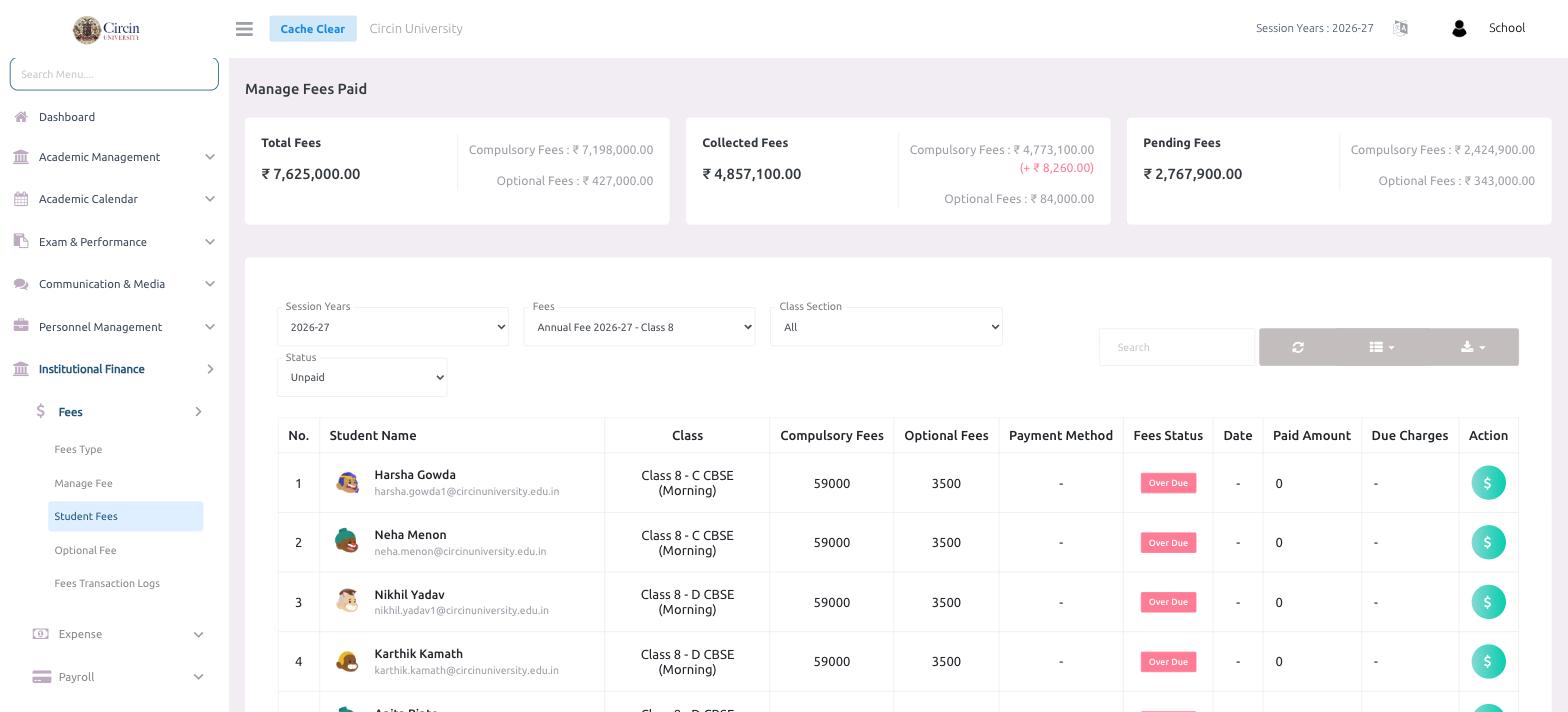The width and height of the screenshot is (1568, 712).
Task: Click the Circin University header text
Action: pos(416,28)
